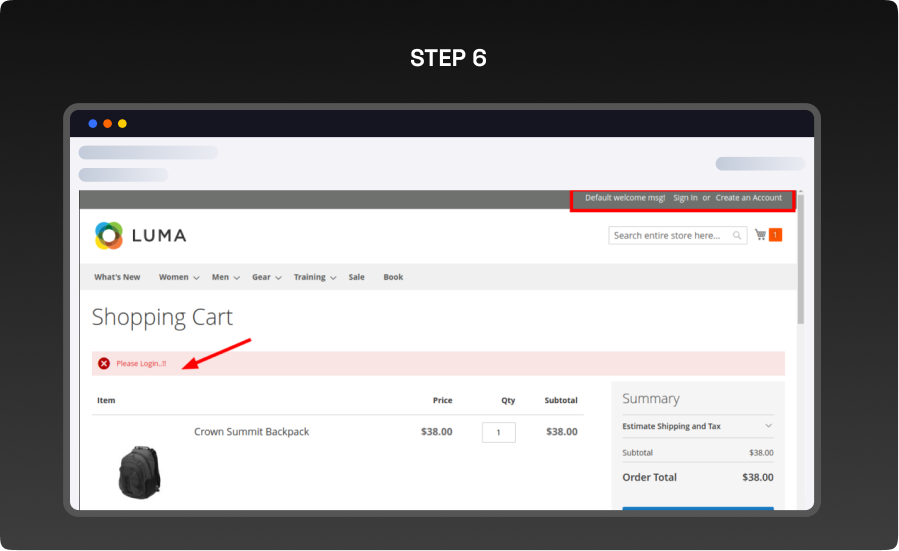Click the search entire store field

pos(668,236)
